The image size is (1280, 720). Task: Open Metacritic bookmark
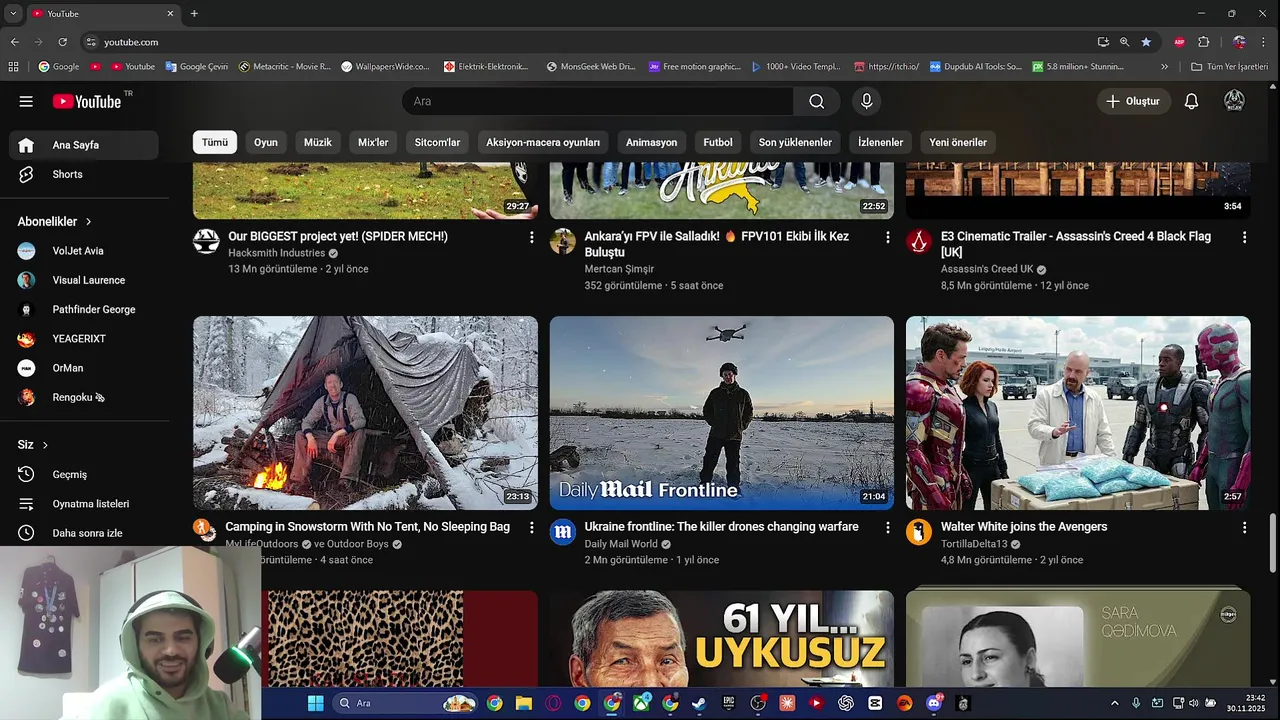(x=285, y=67)
